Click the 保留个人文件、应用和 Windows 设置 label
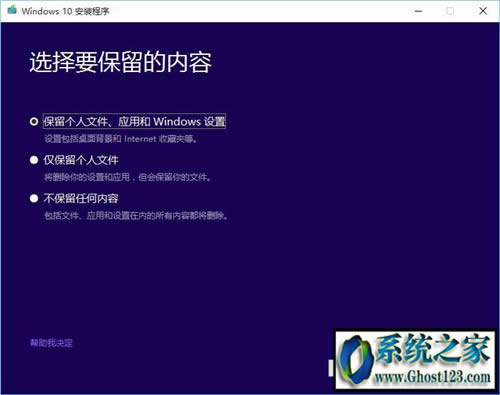This screenshot has height=395, width=500. point(134,121)
